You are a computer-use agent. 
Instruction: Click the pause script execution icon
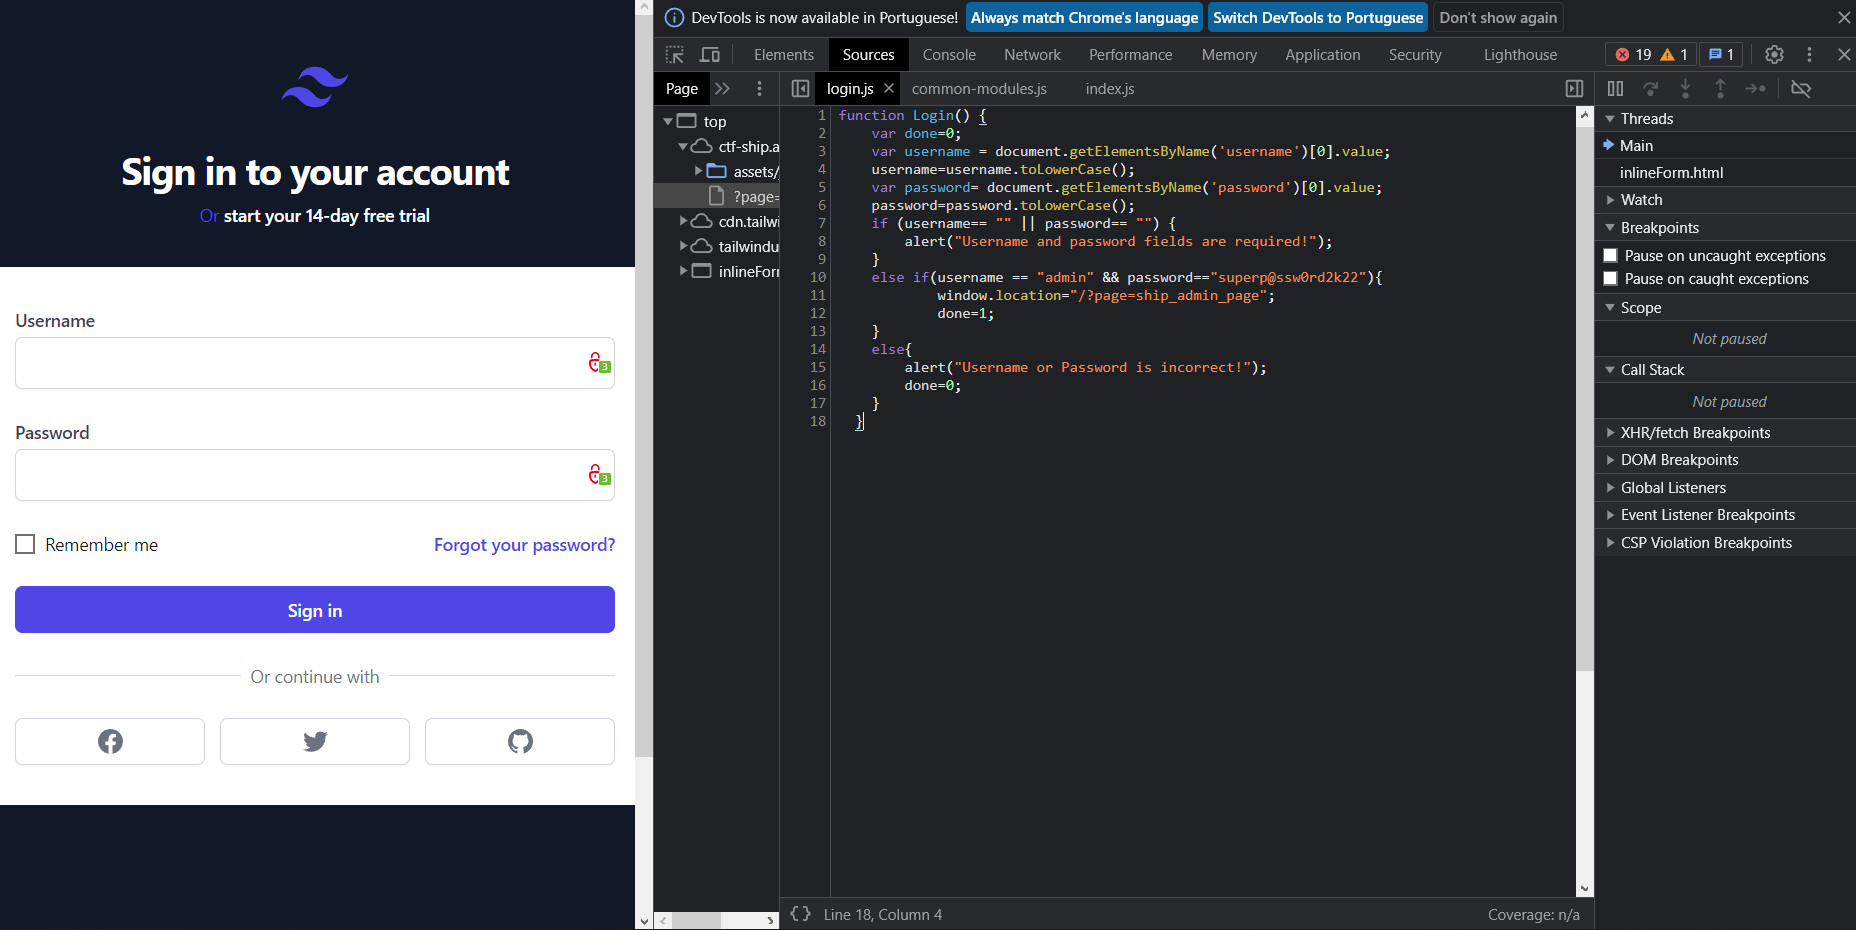pos(1615,89)
